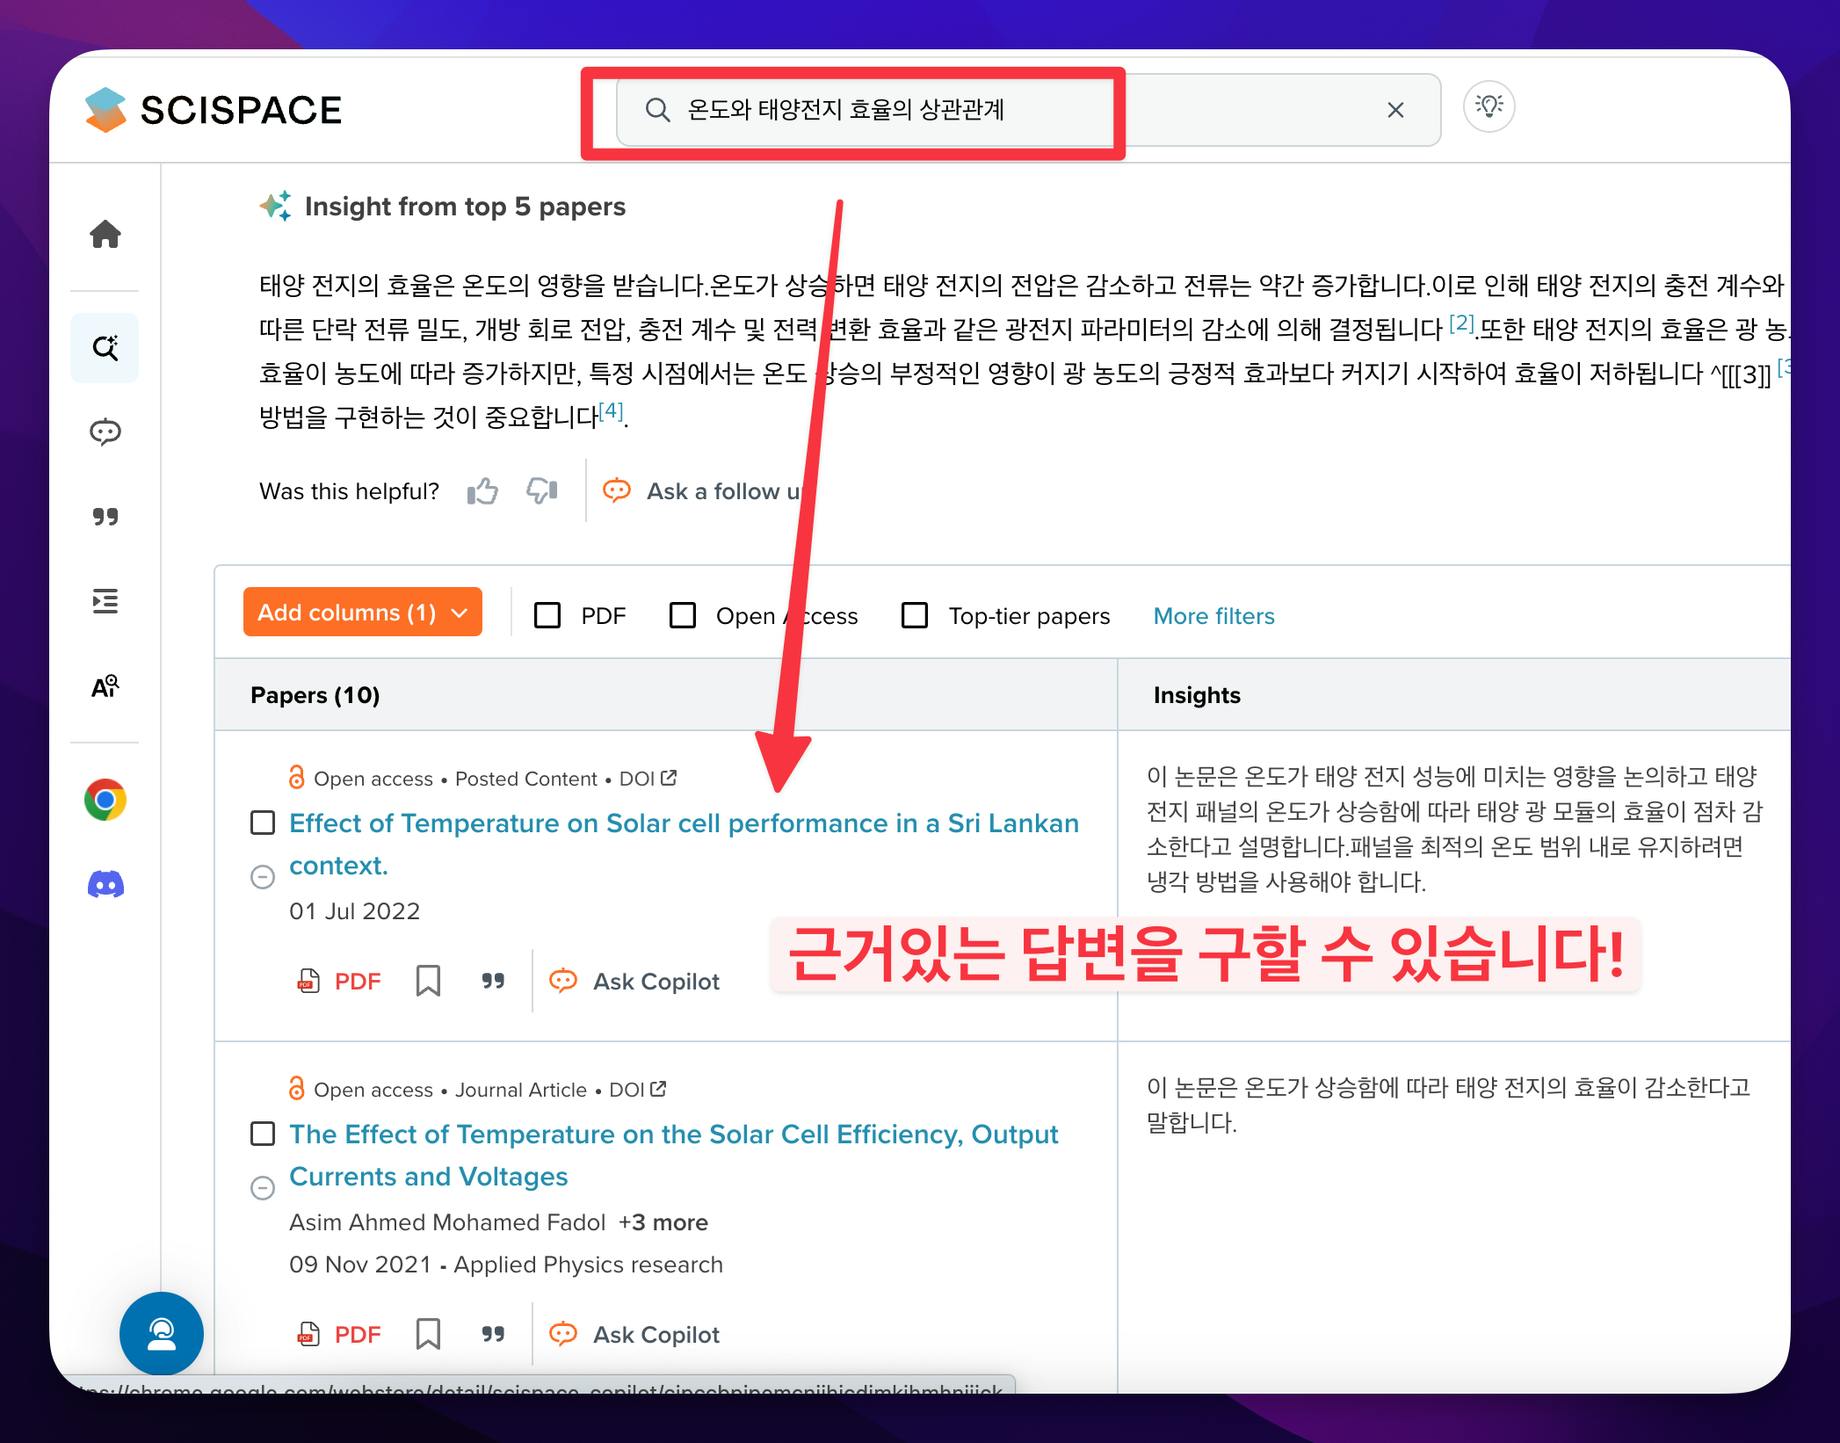
Task: Cite the 01 Jul 2022 paper
Action: tap(493, 981)
